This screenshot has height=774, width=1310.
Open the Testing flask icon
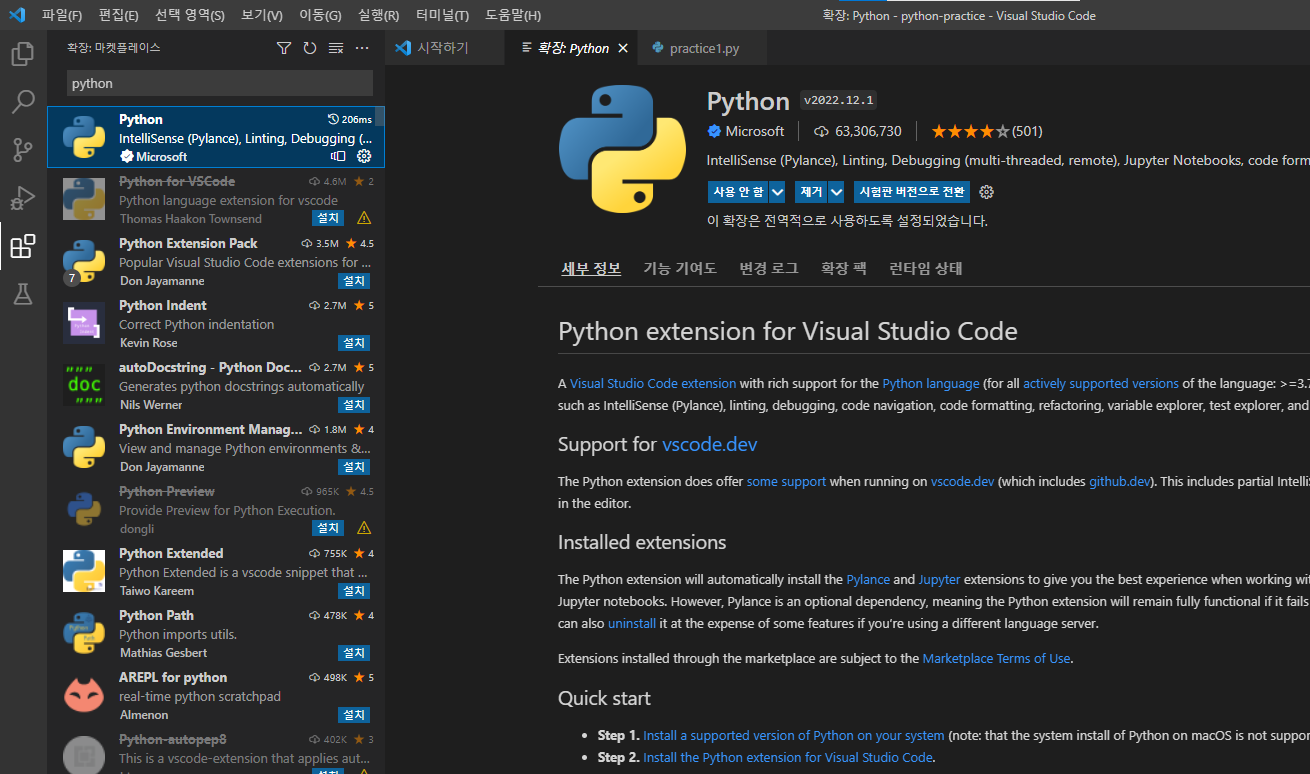23,294
